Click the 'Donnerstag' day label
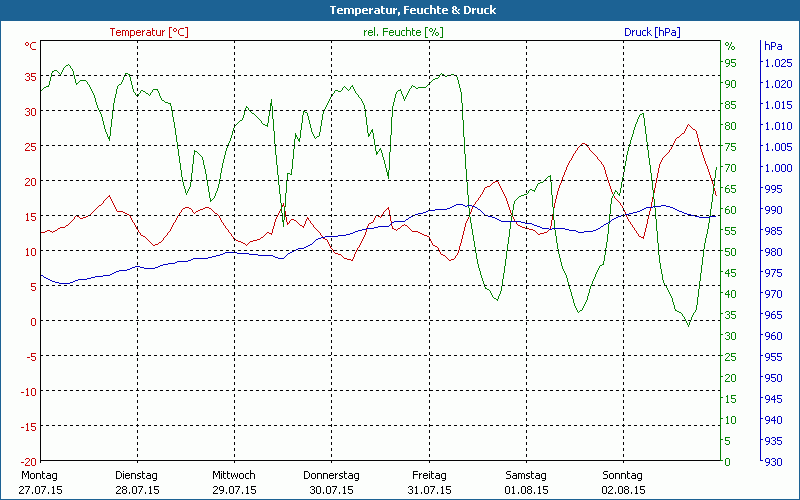The image size is (800, 500). pyautogui.click(x=331, y=475)
